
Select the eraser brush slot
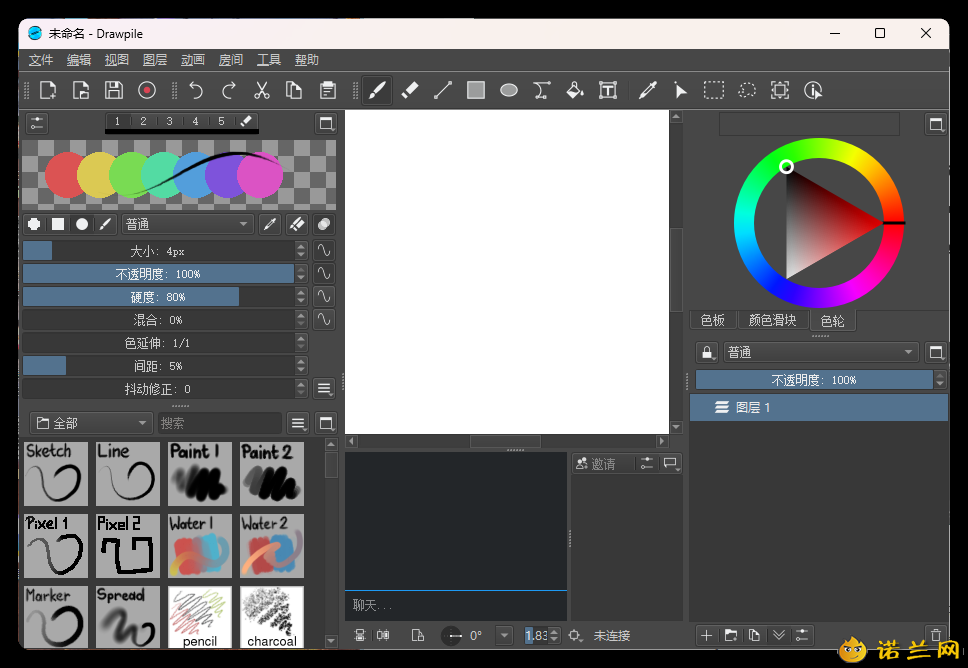point(246,121)
